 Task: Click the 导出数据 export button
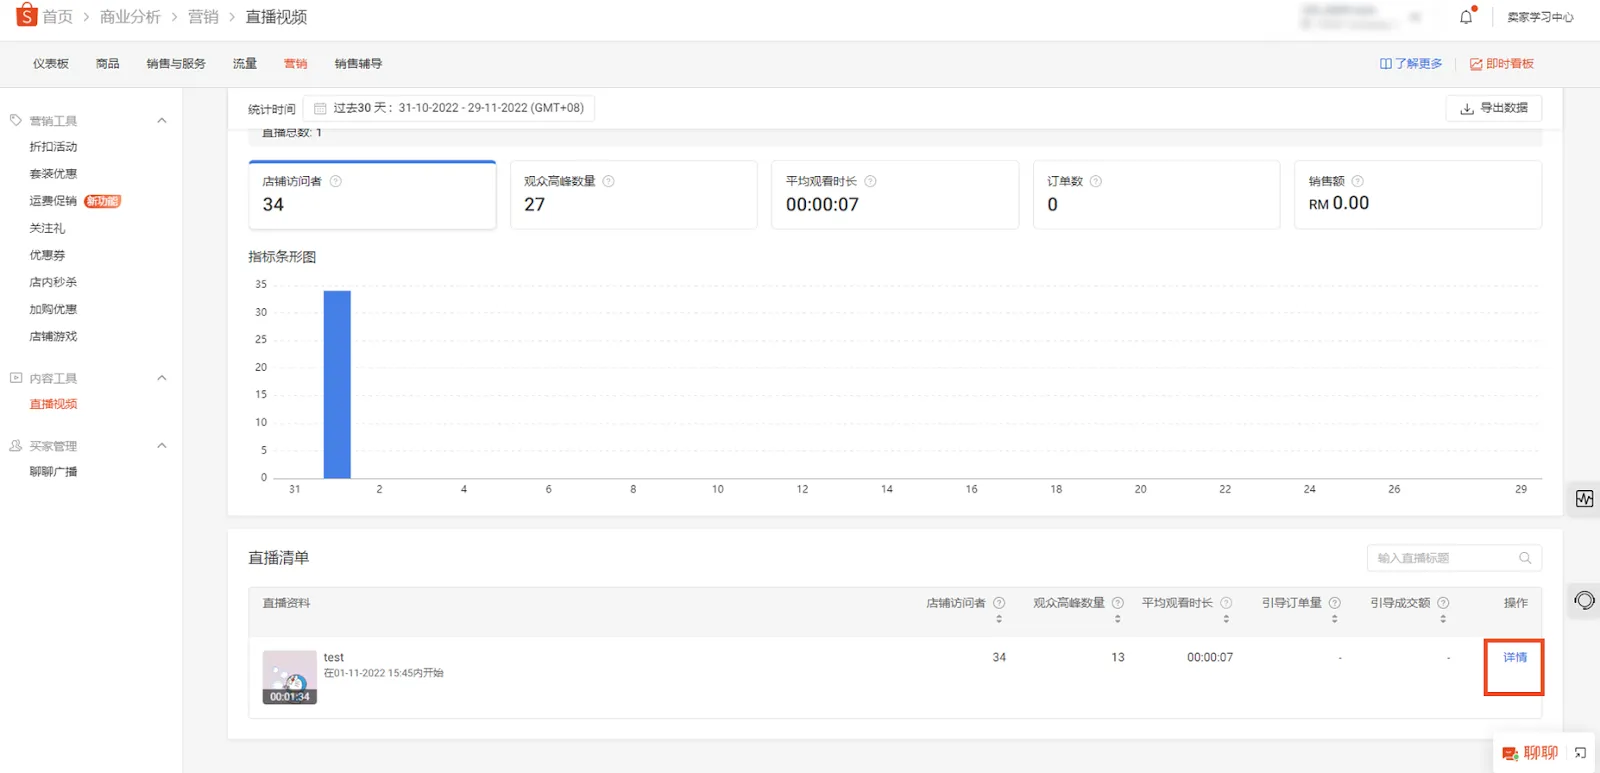point(1493,108)
